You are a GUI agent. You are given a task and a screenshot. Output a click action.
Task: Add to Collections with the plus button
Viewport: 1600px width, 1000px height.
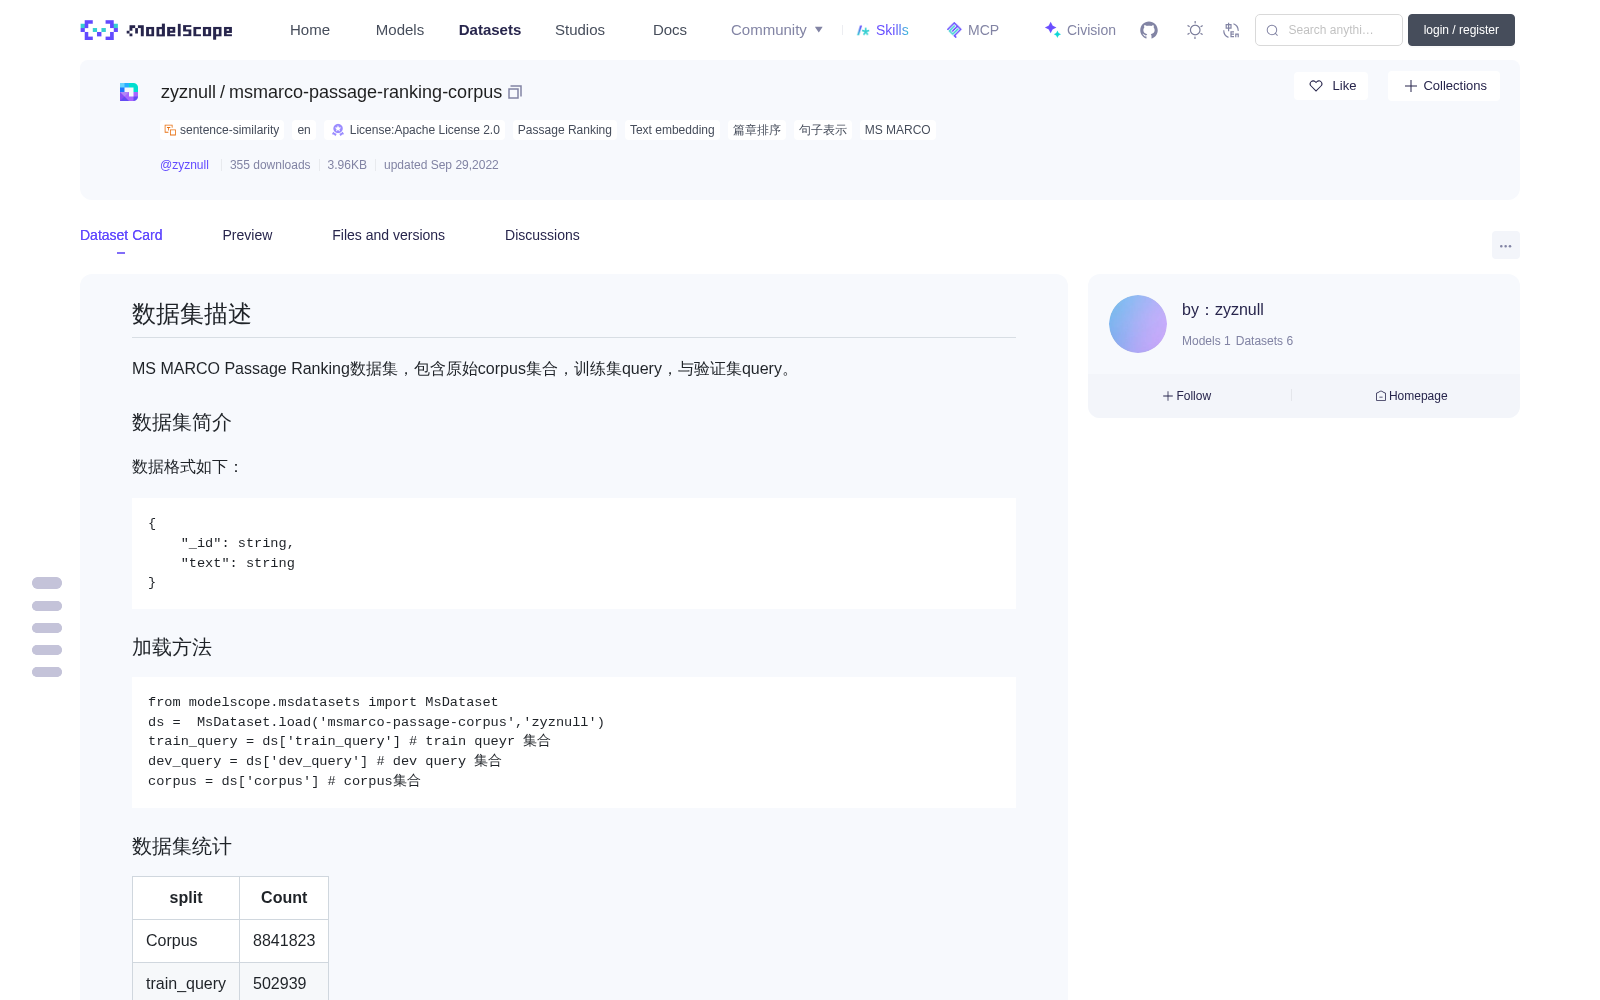[1444, 86]
